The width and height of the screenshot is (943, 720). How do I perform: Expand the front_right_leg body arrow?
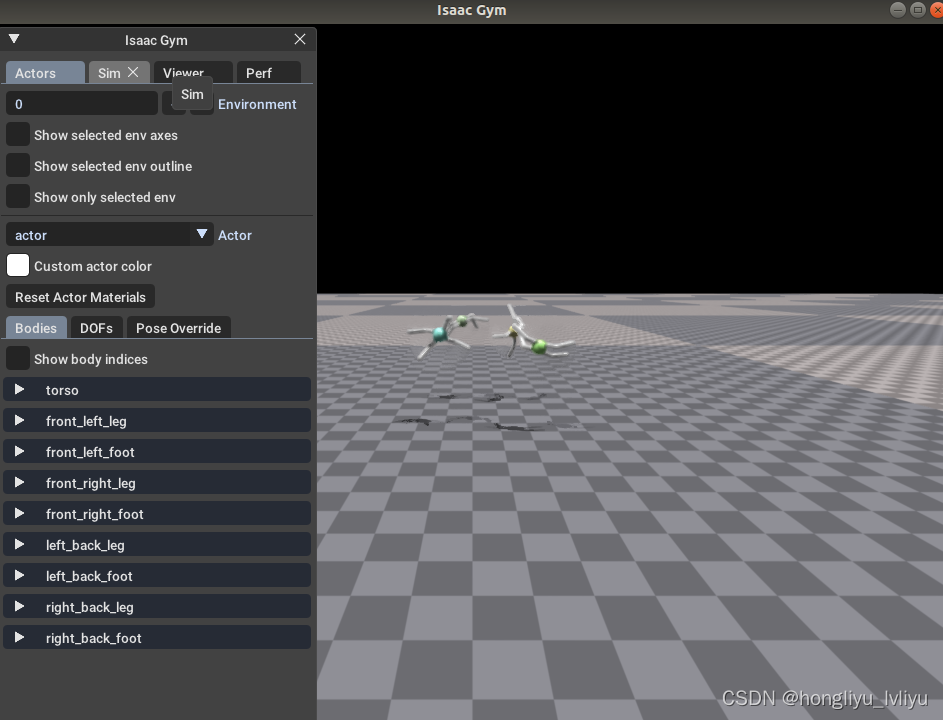[x=19, y=482]
